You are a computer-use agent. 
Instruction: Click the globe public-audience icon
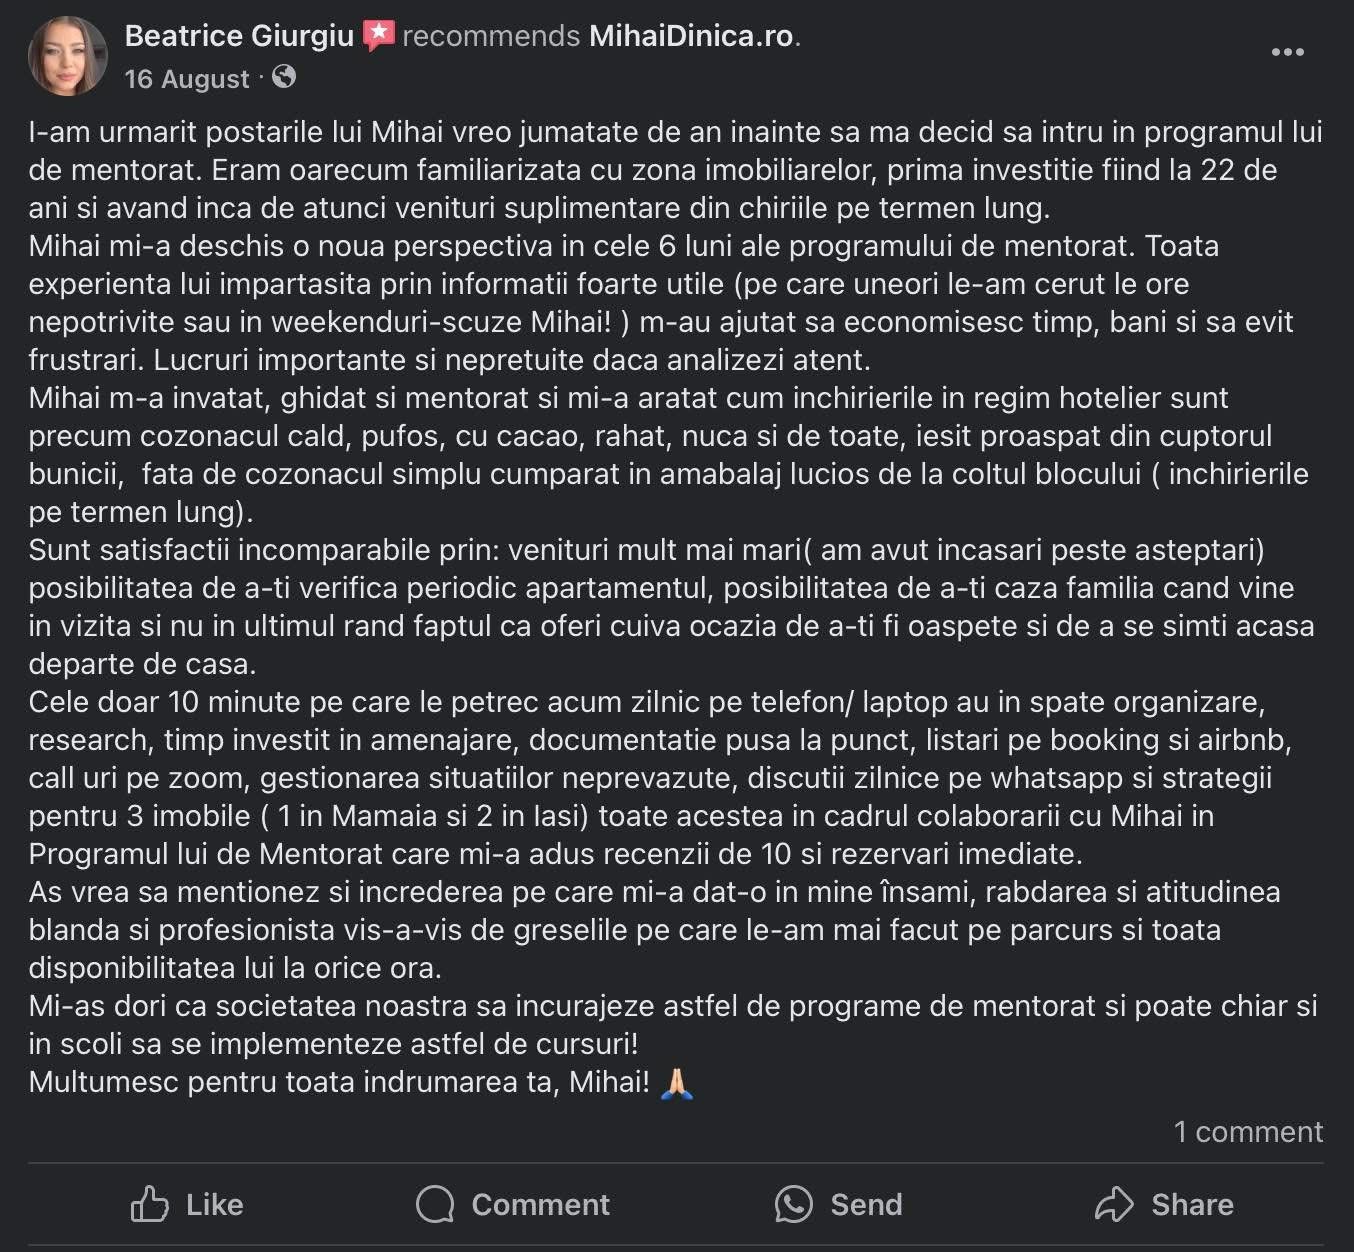coord(284,77)
